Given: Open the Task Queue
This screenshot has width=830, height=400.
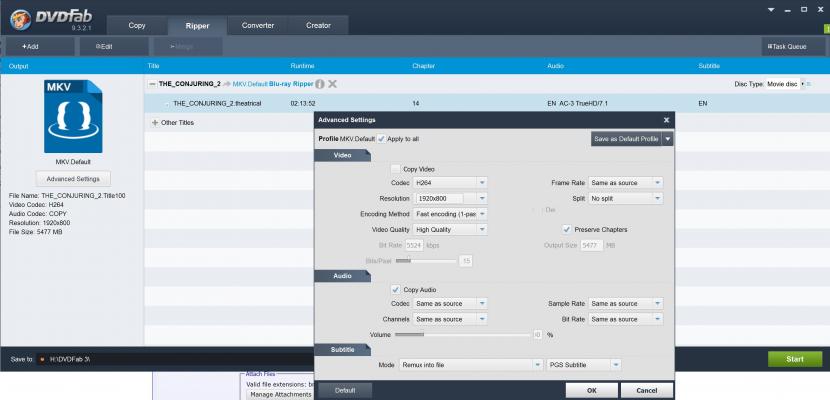Looking at the screenshot, I should 788,46.
